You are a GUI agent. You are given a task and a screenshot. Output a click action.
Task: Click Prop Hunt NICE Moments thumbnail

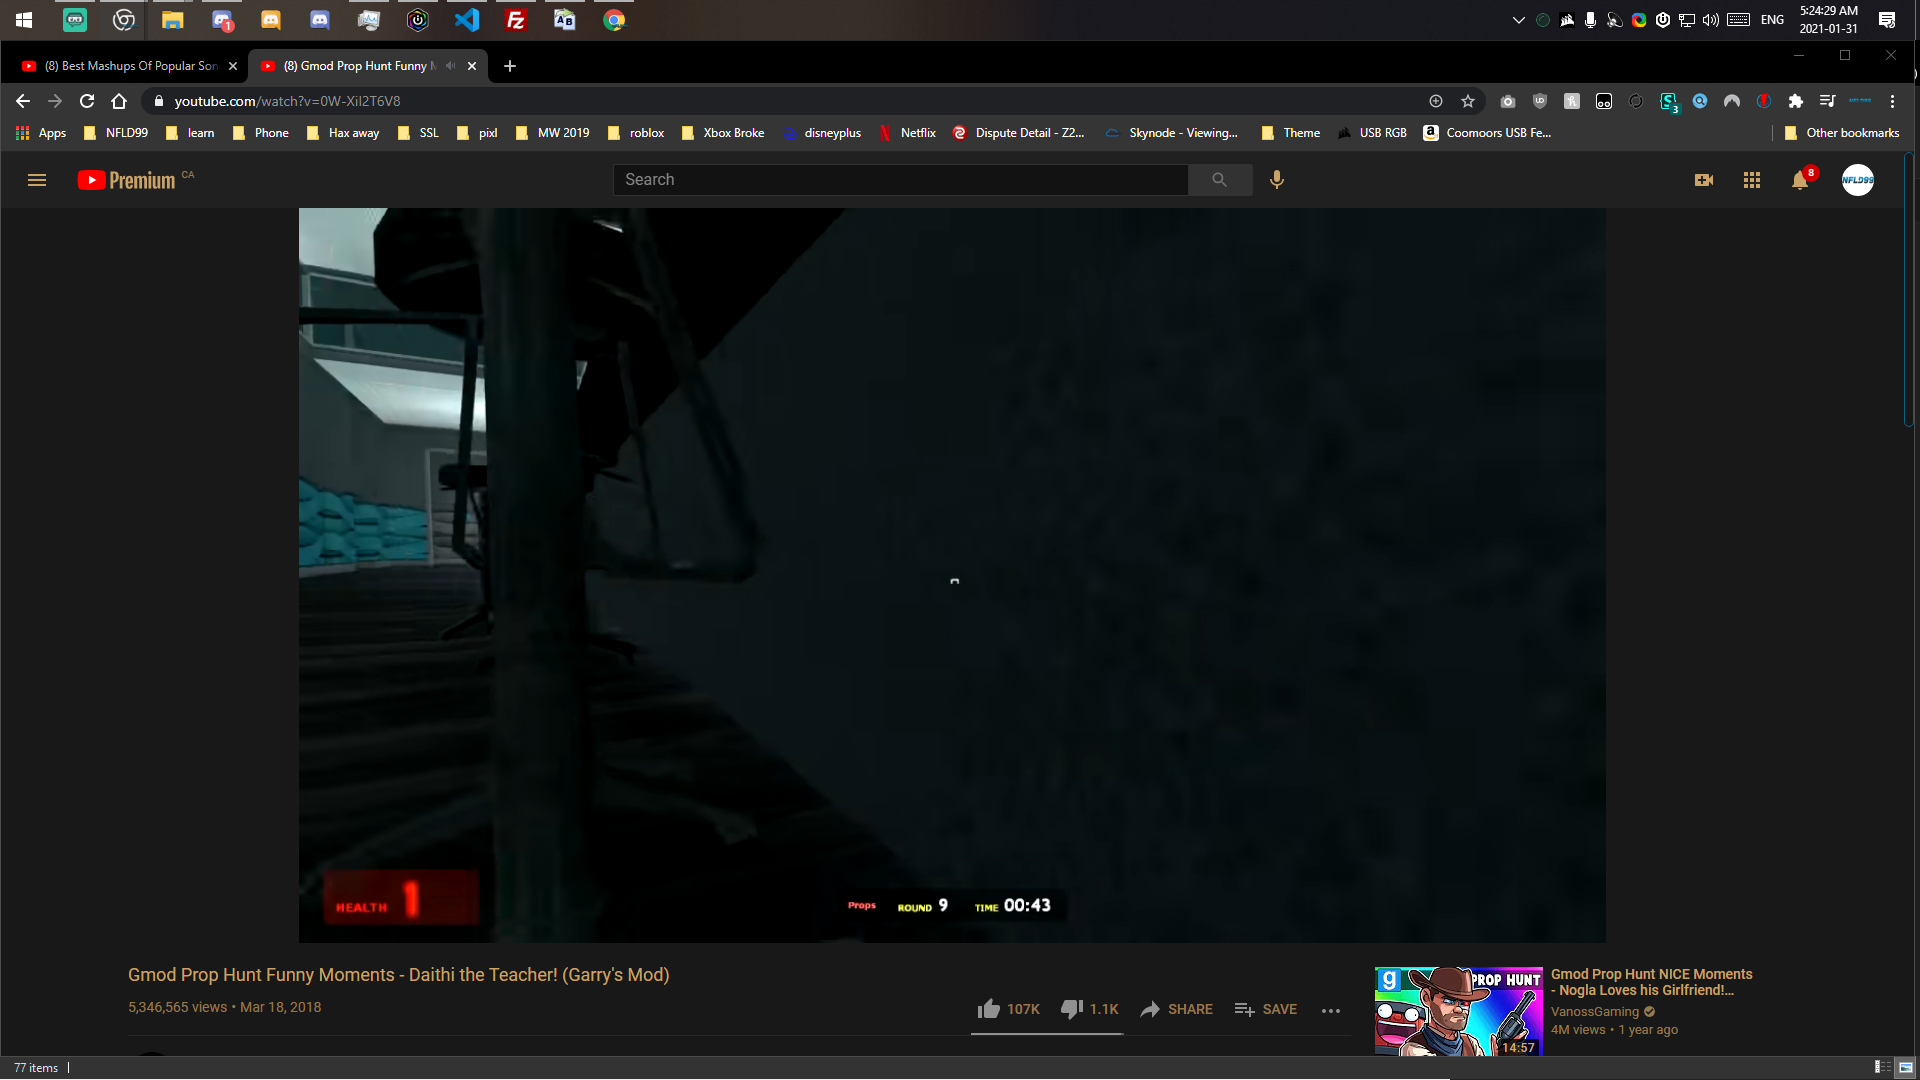(x=1458, y=1010)
